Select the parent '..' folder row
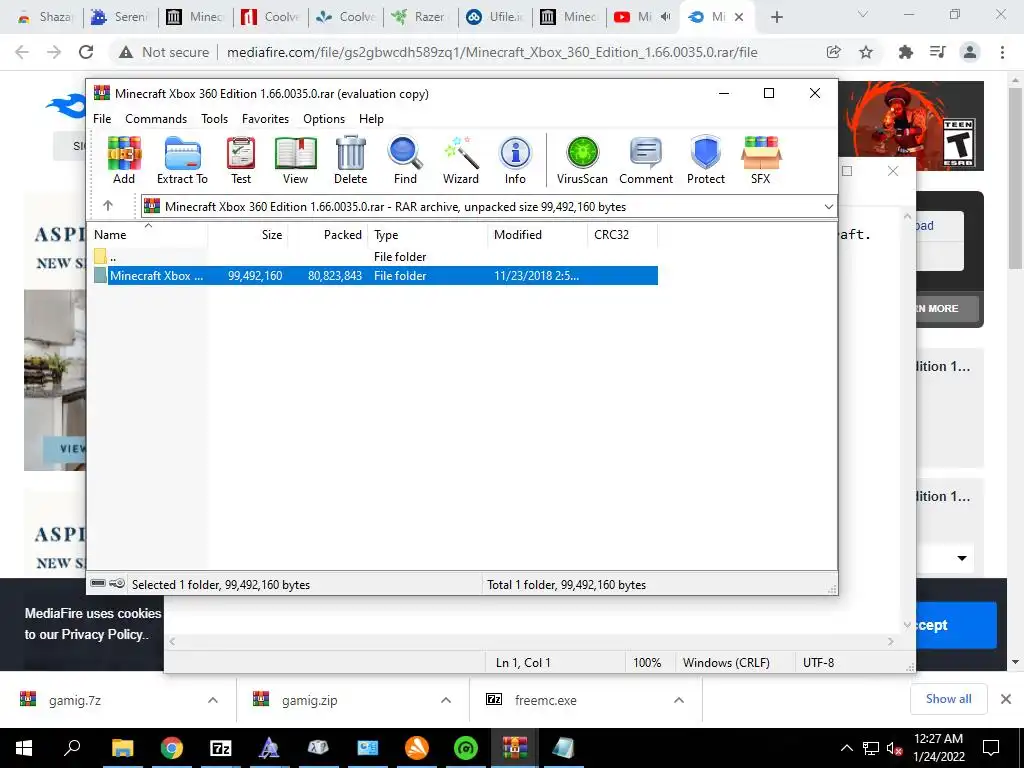Image resolution: width=1024 pixels, height=768 pixels. [375, 257]
